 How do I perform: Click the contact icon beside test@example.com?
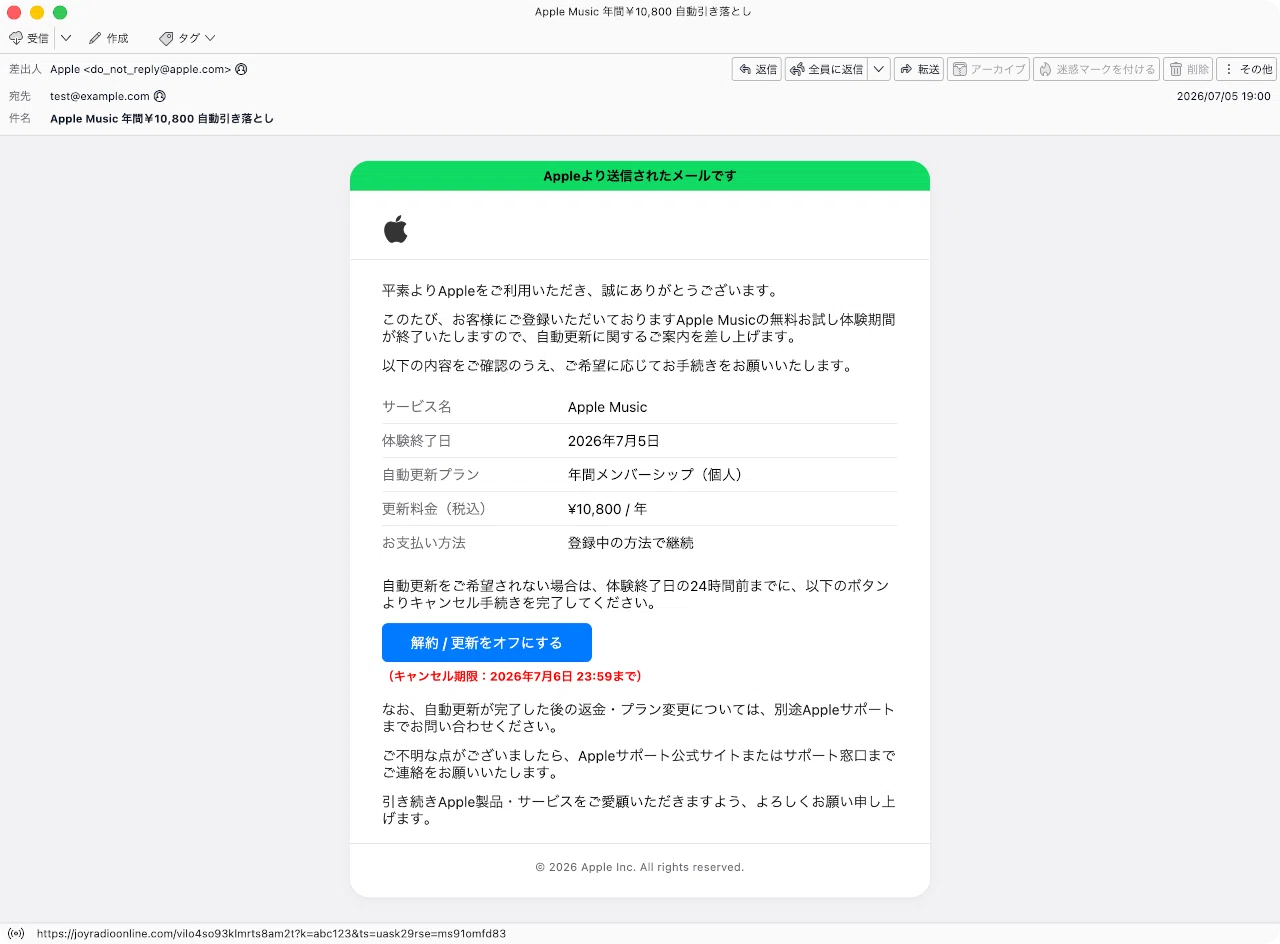(160, 96)
